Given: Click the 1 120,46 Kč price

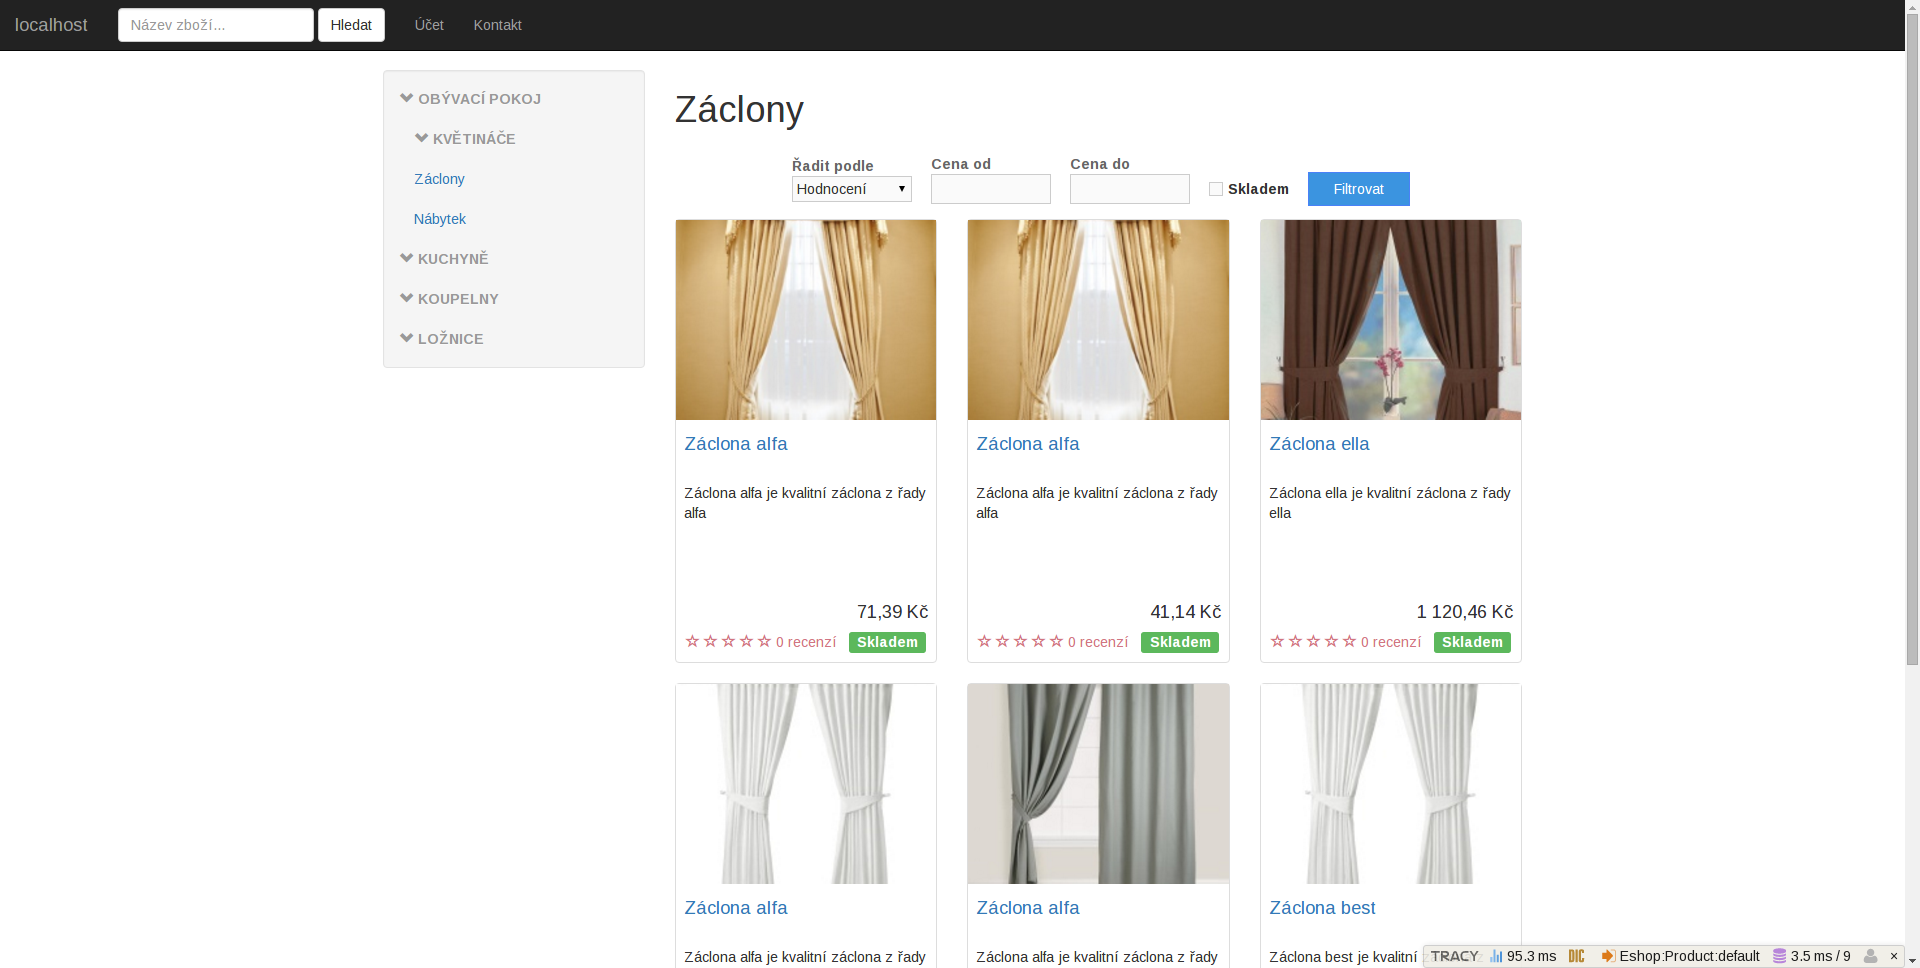Looking at the screenshot, I should coord(1464,612).
